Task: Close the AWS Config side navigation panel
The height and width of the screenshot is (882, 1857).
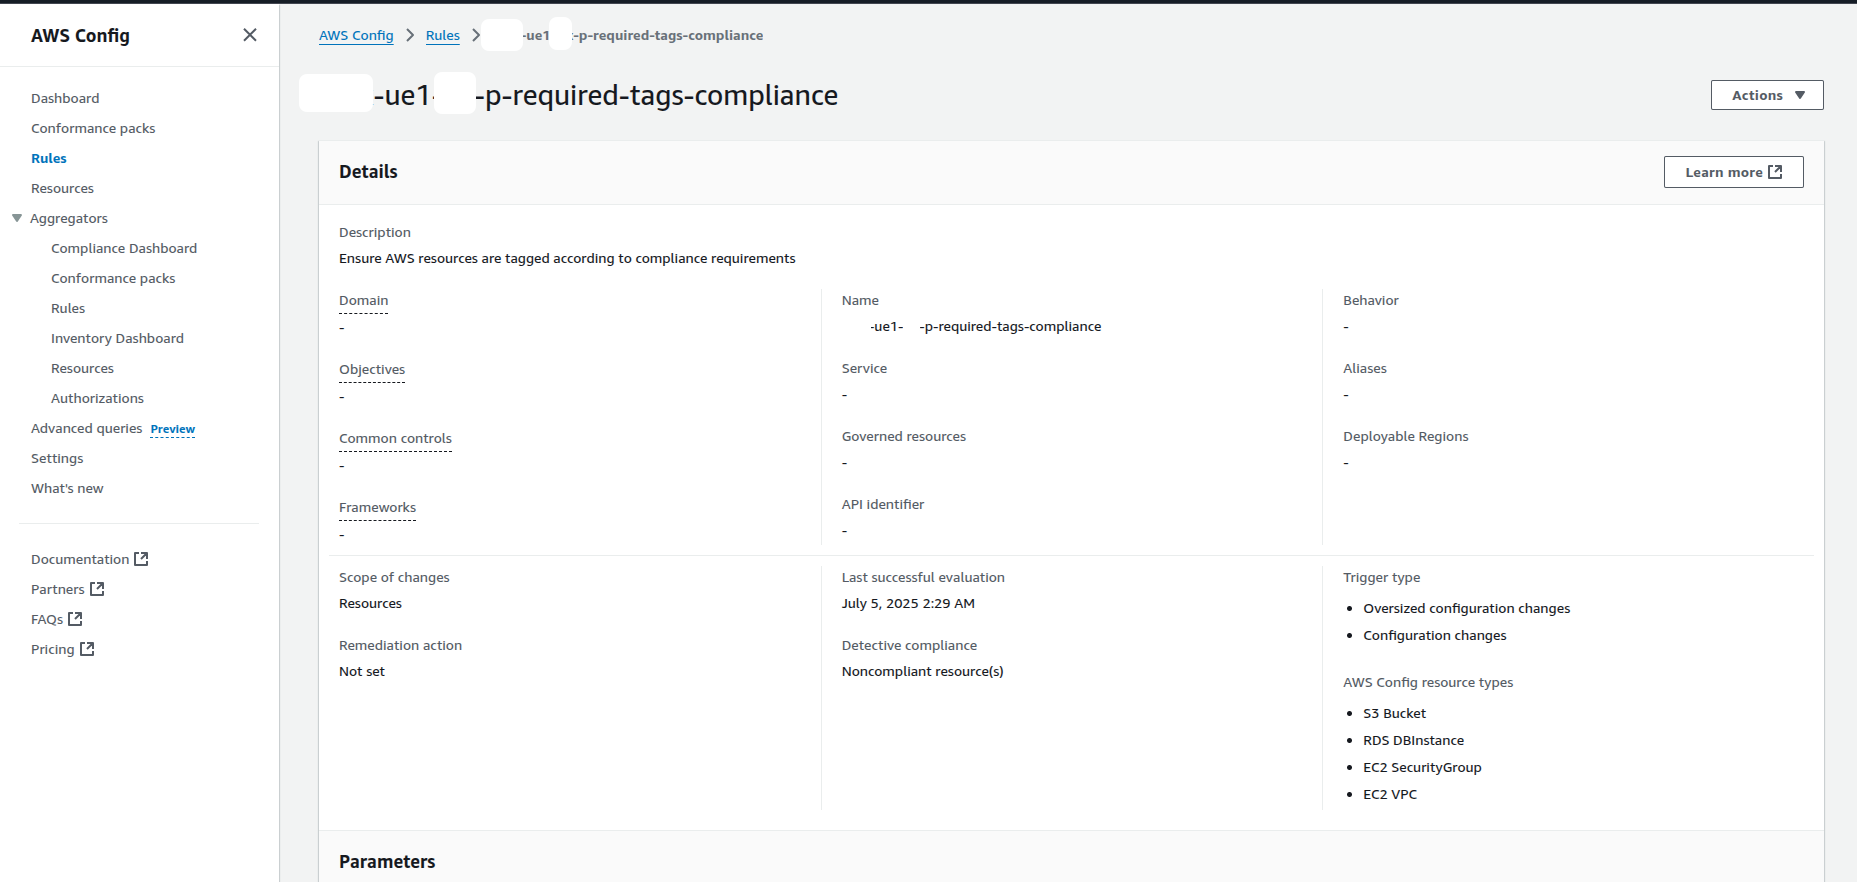Action: pos(250,35)
